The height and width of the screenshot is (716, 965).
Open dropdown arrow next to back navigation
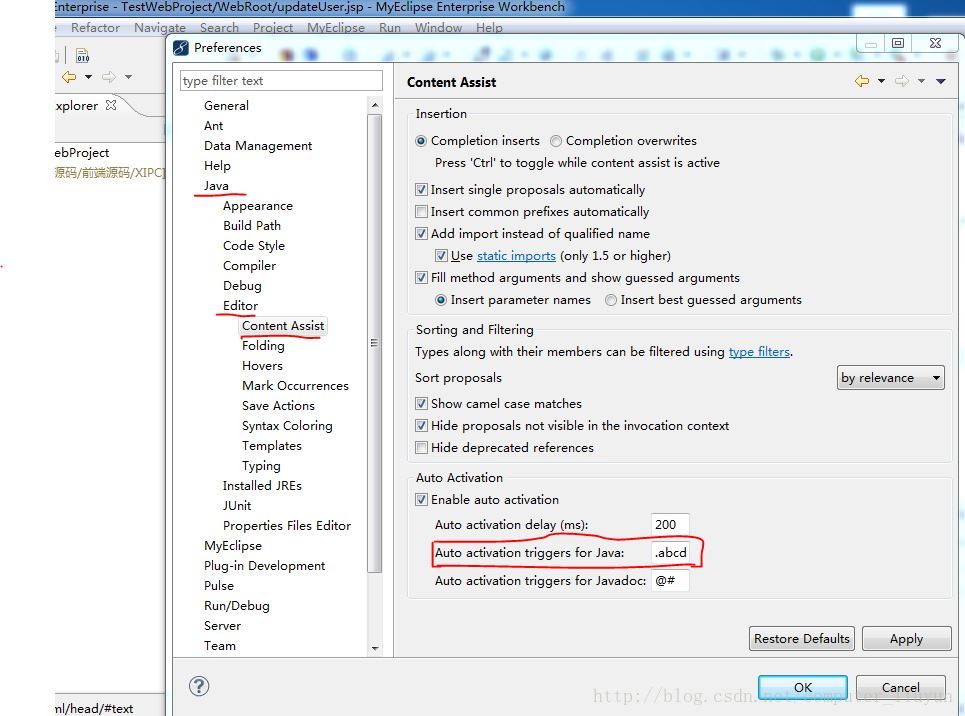pyautogui.click(x=881, y=82)
